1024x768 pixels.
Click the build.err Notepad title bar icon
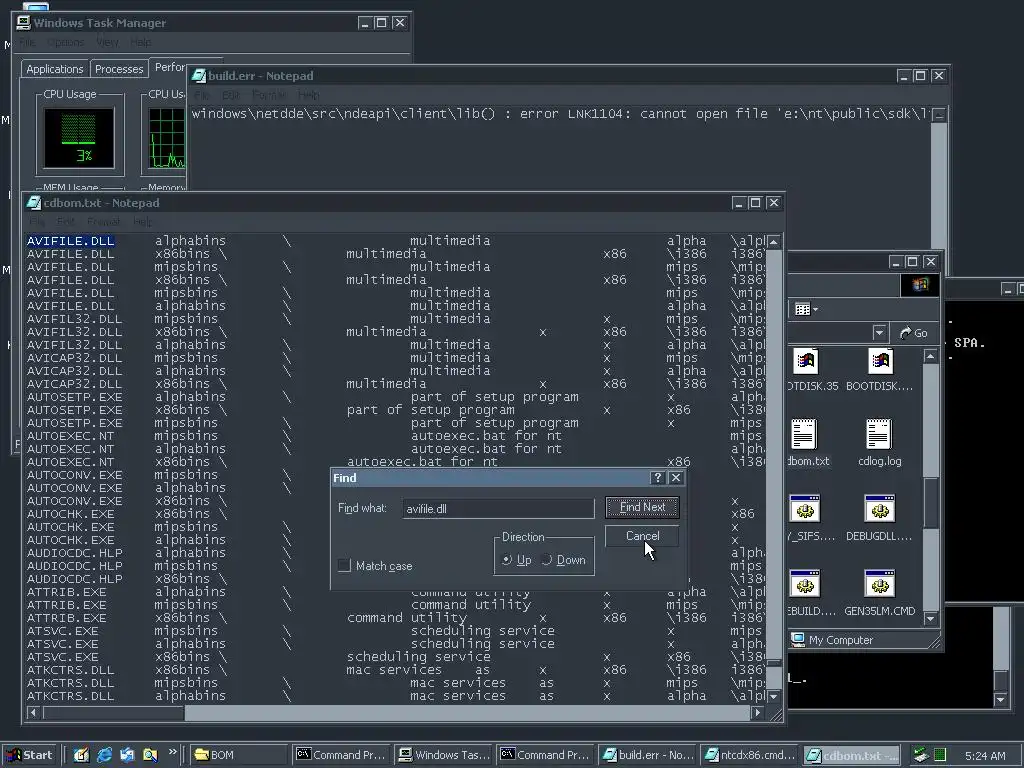(x=199, y=76)
